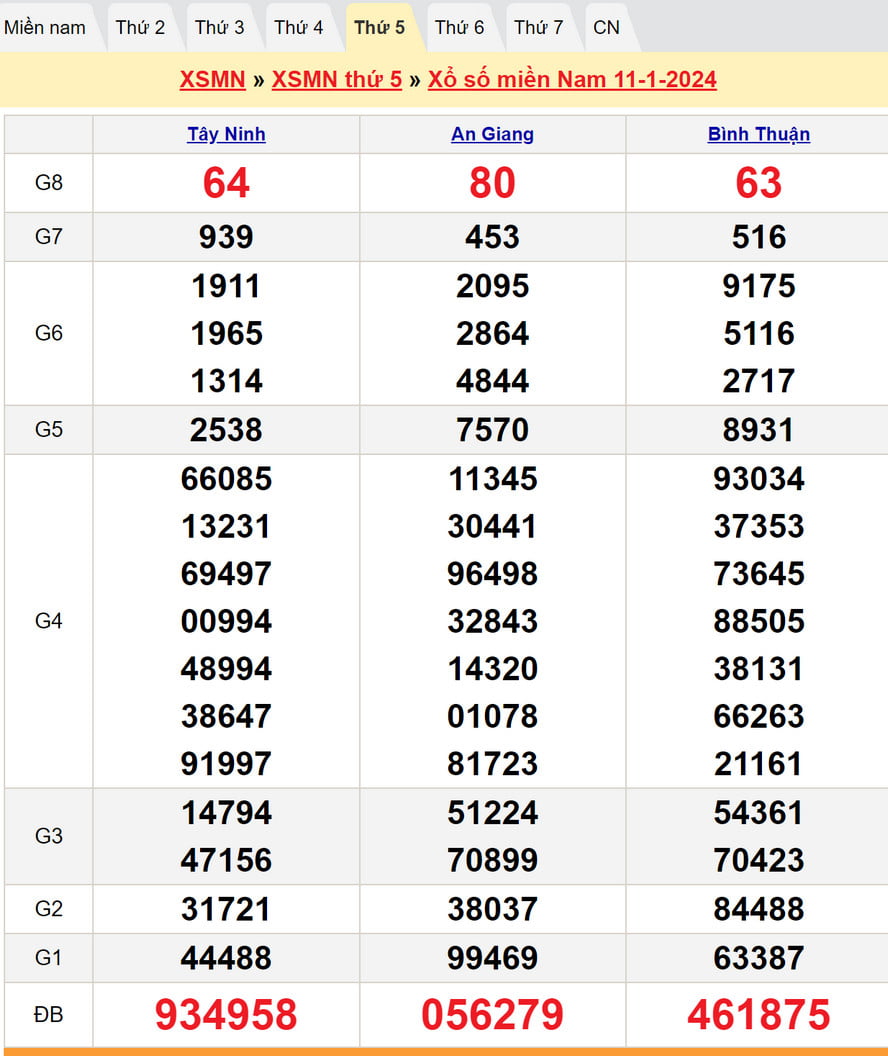The width and height of the screenshot is (888, 1056).
Task: Select the CN tab
Action: tap(606, 27)
